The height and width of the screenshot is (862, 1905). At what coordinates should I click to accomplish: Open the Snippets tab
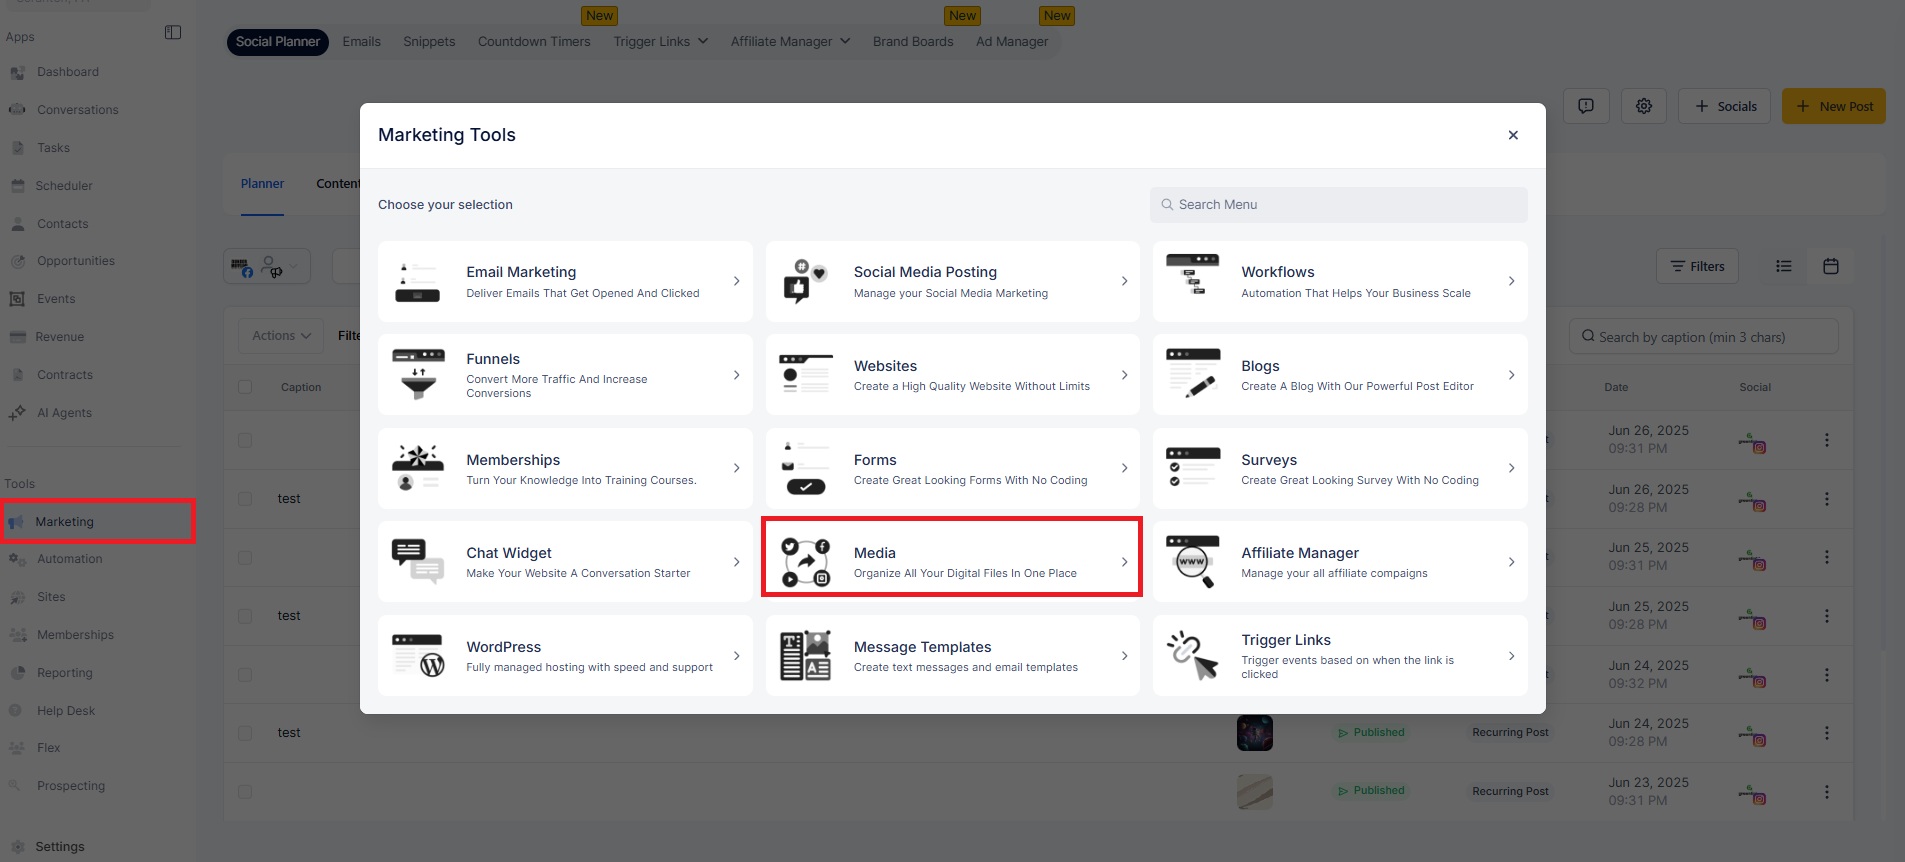pyautogui.click(x=429, y=41)
